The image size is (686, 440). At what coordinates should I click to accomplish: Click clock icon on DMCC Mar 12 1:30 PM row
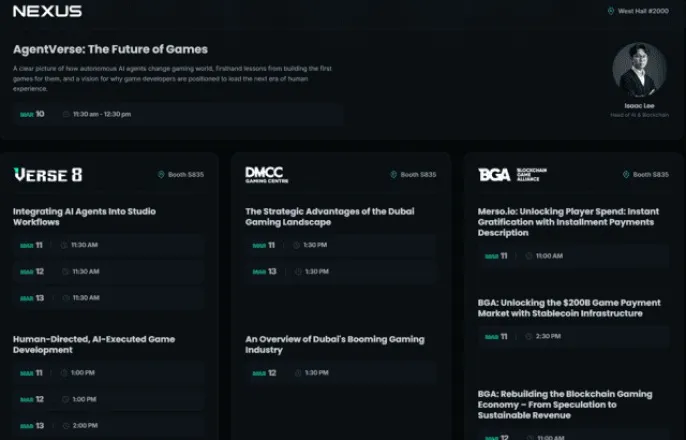point(298,373)
